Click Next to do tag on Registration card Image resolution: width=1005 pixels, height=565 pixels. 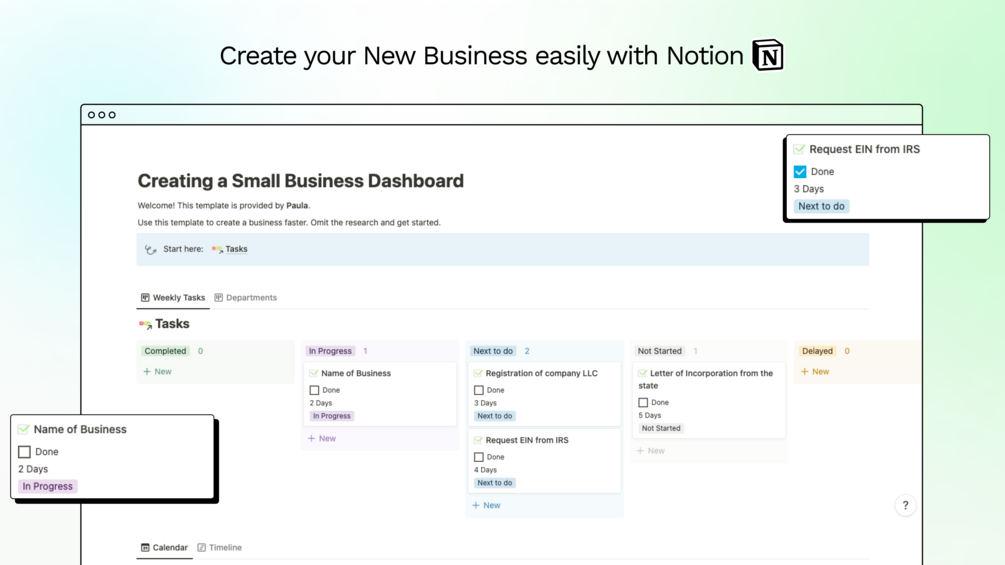pyautogui.click(x=494, y=416)
